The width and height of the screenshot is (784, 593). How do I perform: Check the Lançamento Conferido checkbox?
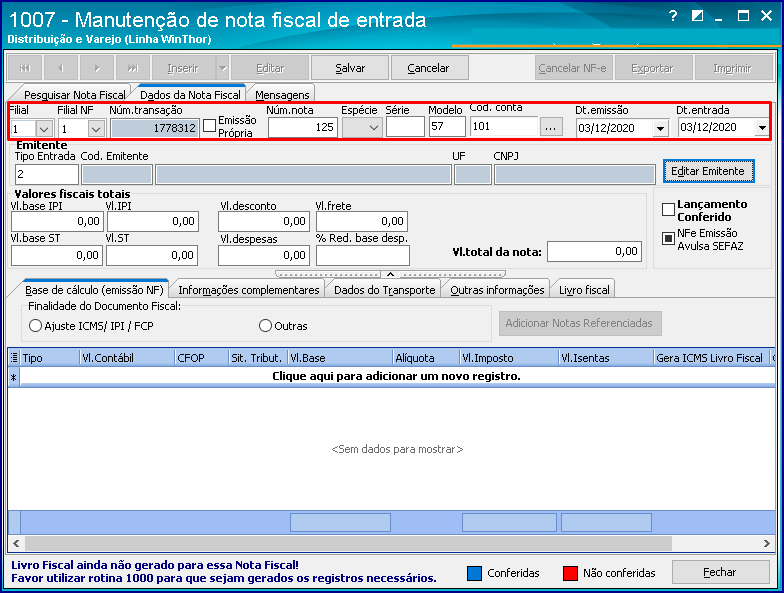668,210
